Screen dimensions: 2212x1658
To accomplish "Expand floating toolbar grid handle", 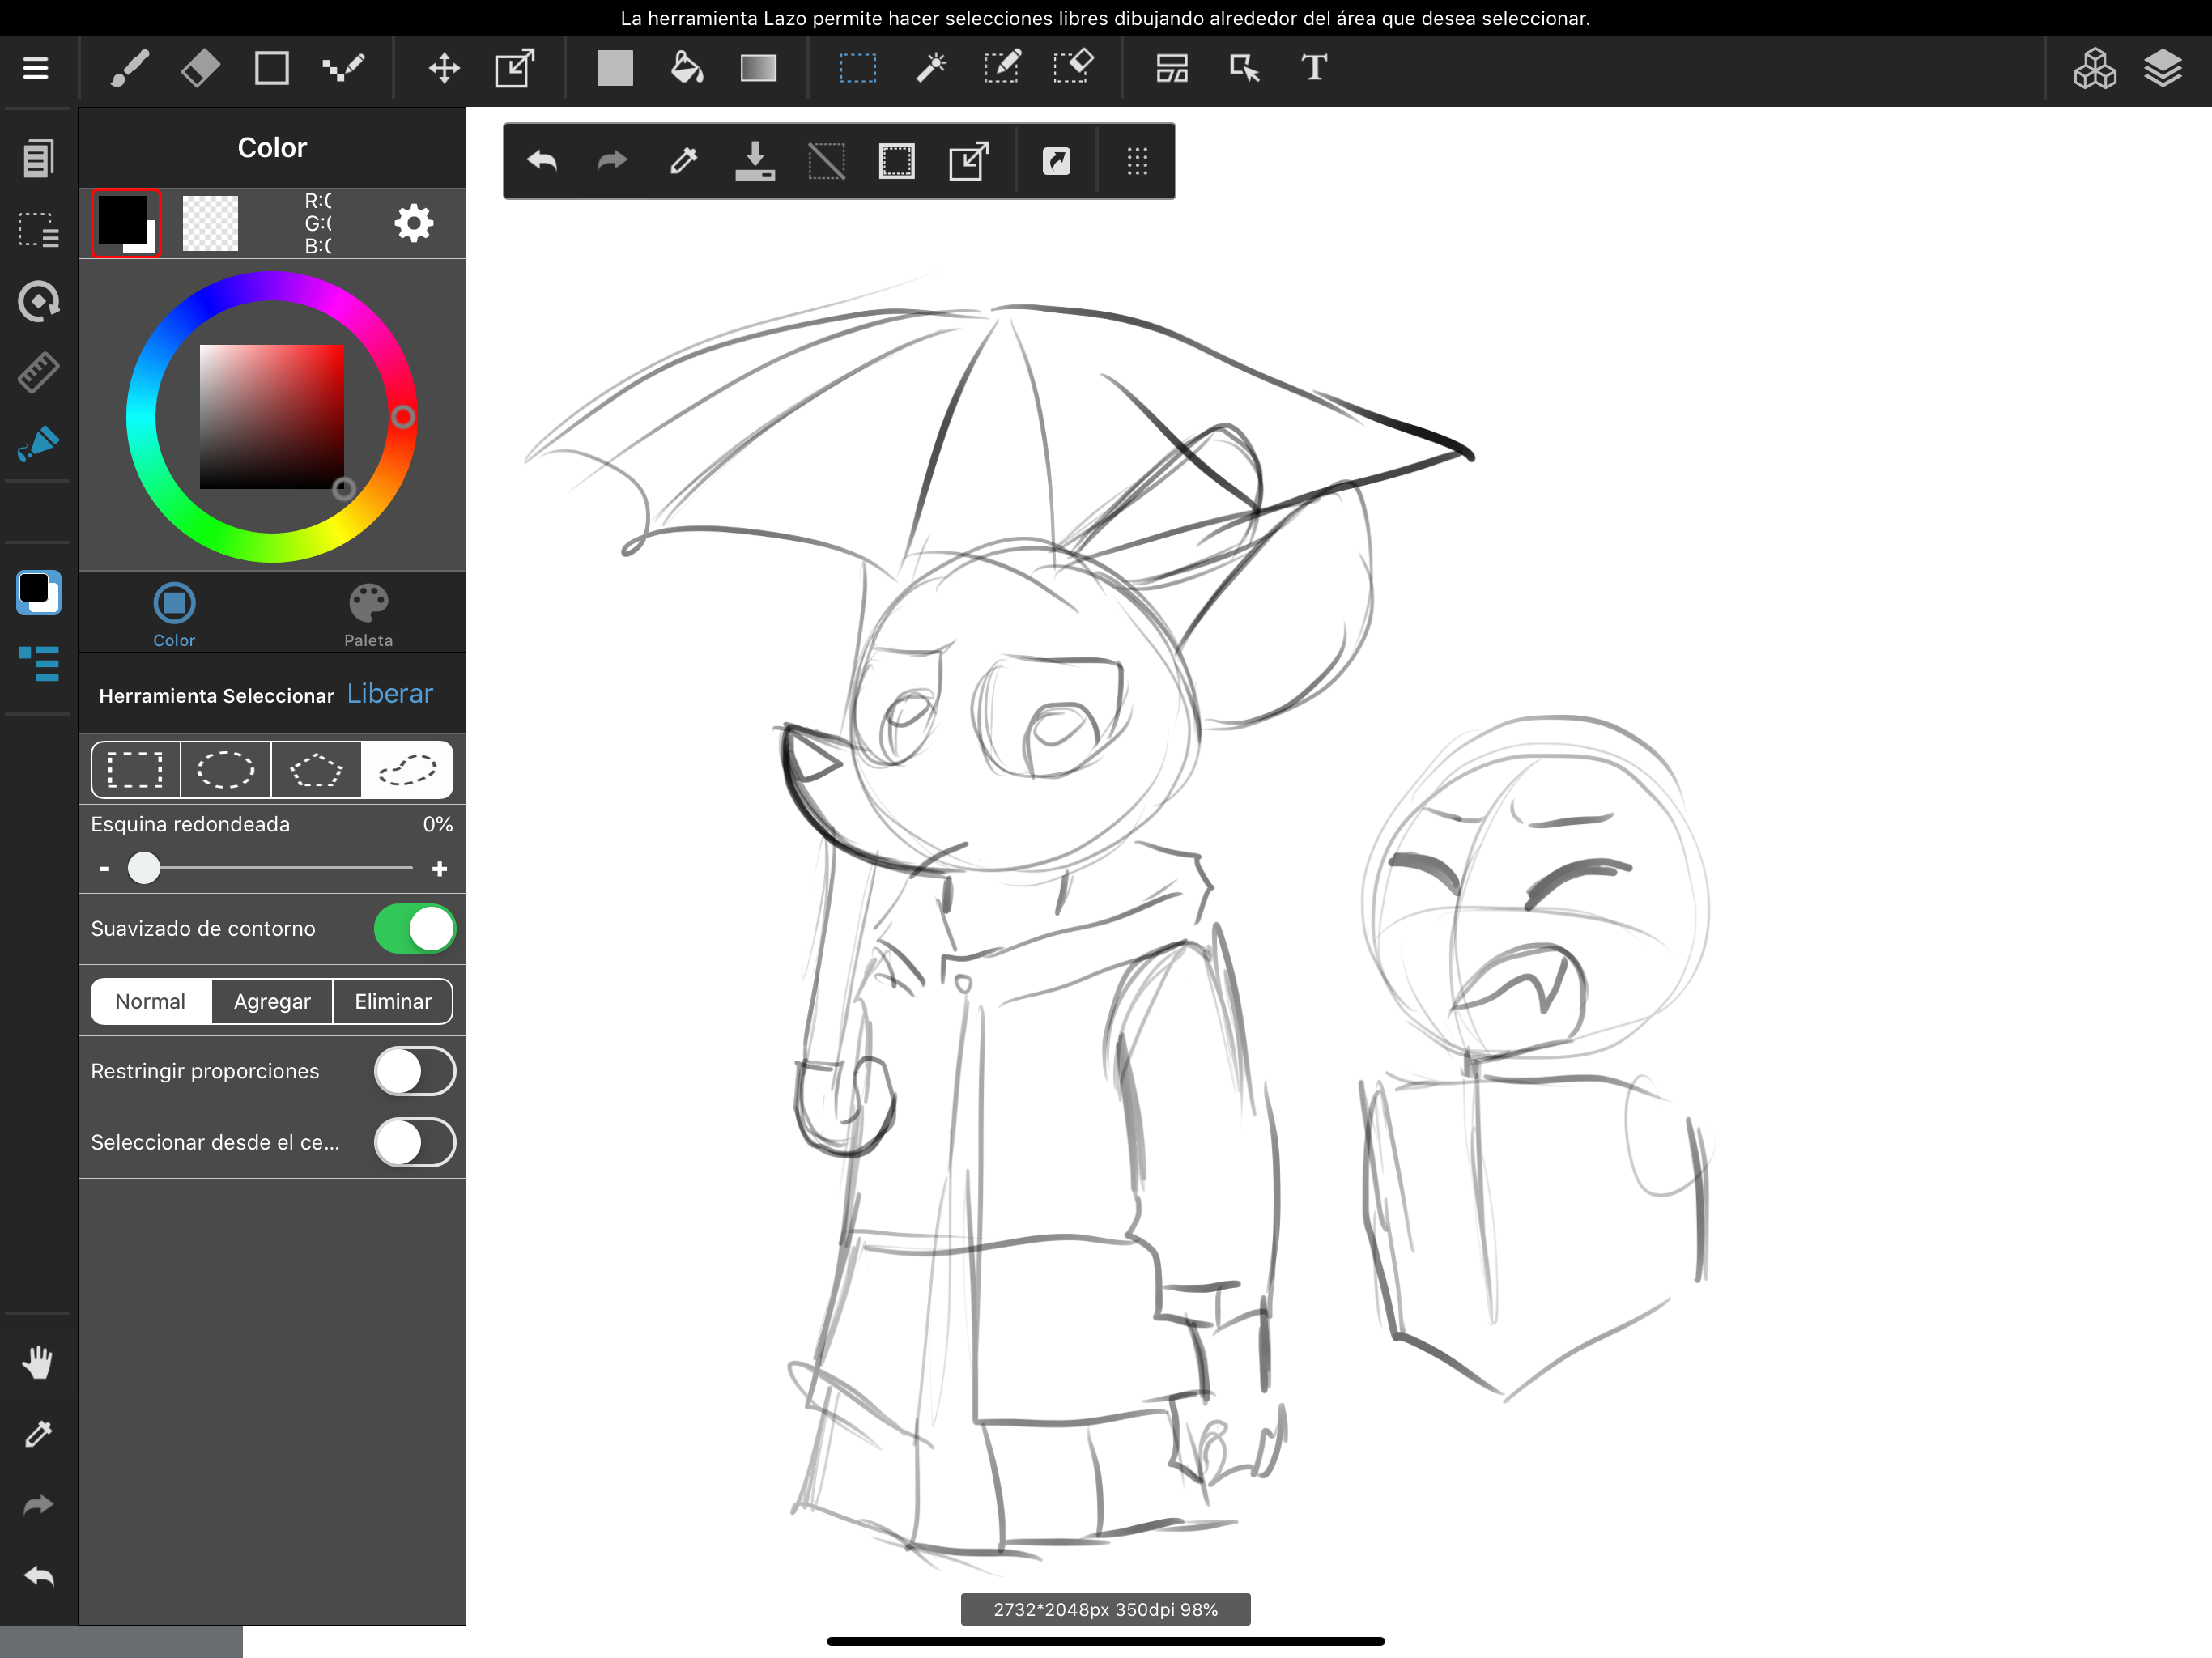I will click(1137, 161).
